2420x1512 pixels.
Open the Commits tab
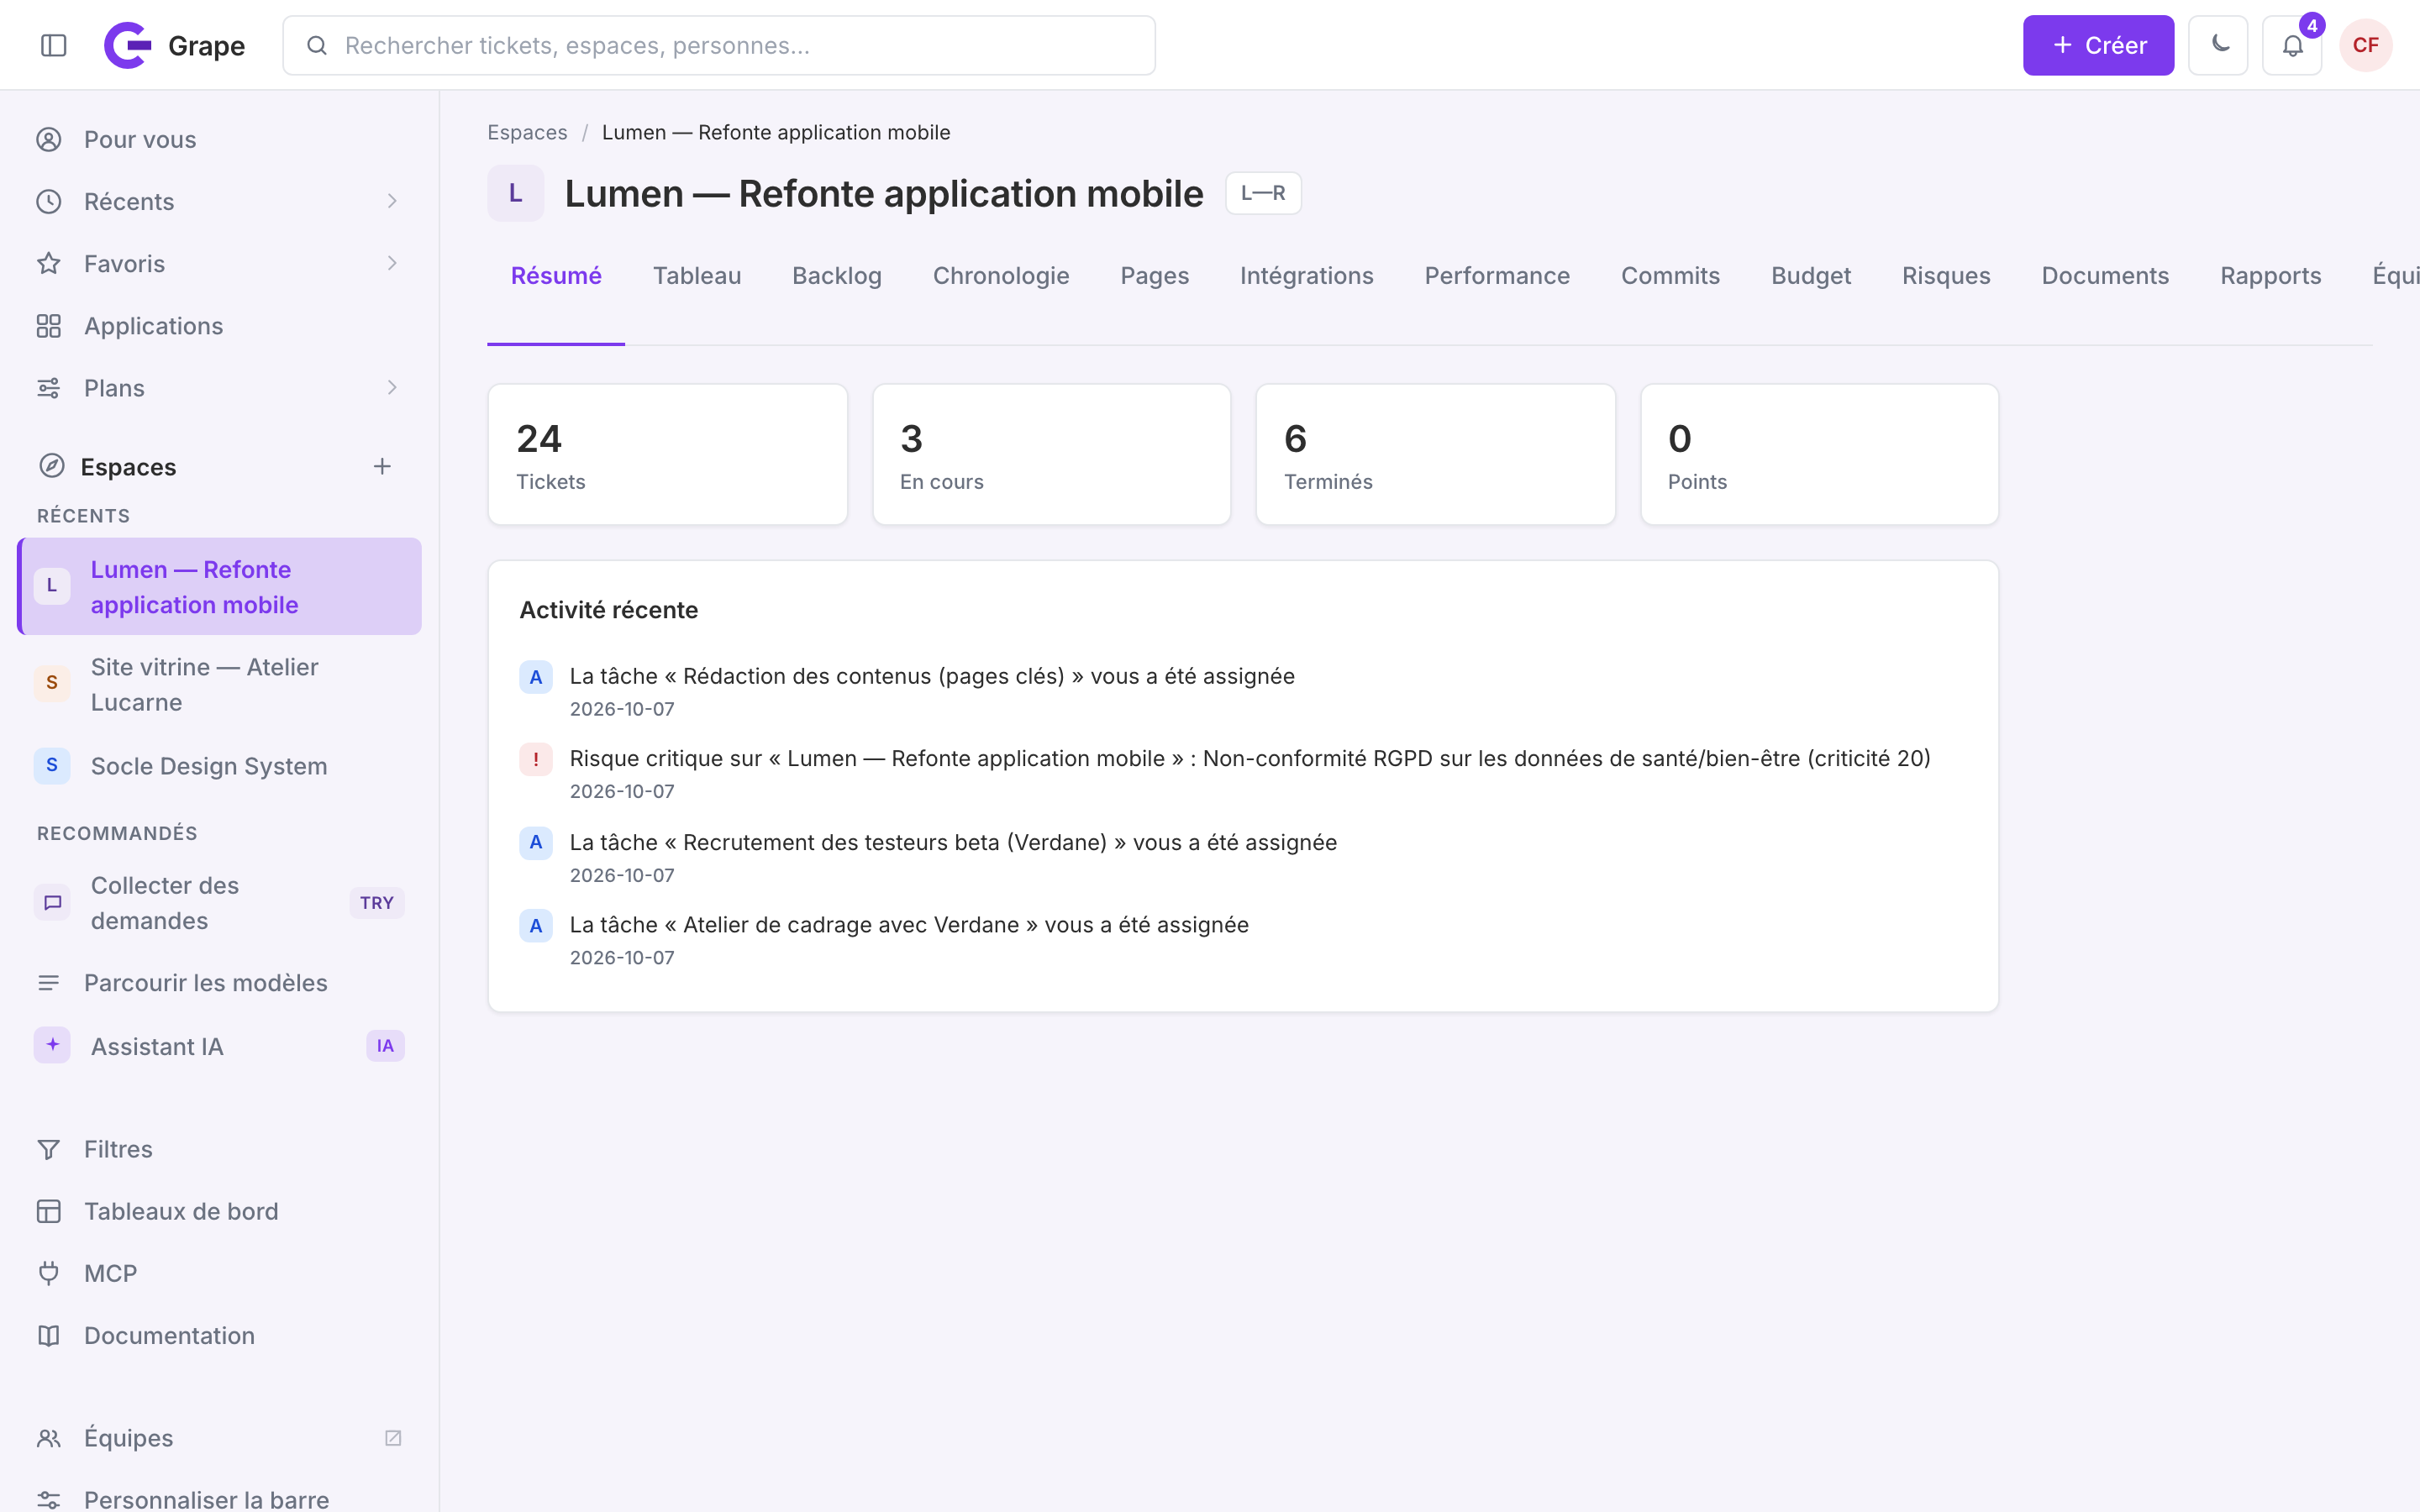(1670, 276)
